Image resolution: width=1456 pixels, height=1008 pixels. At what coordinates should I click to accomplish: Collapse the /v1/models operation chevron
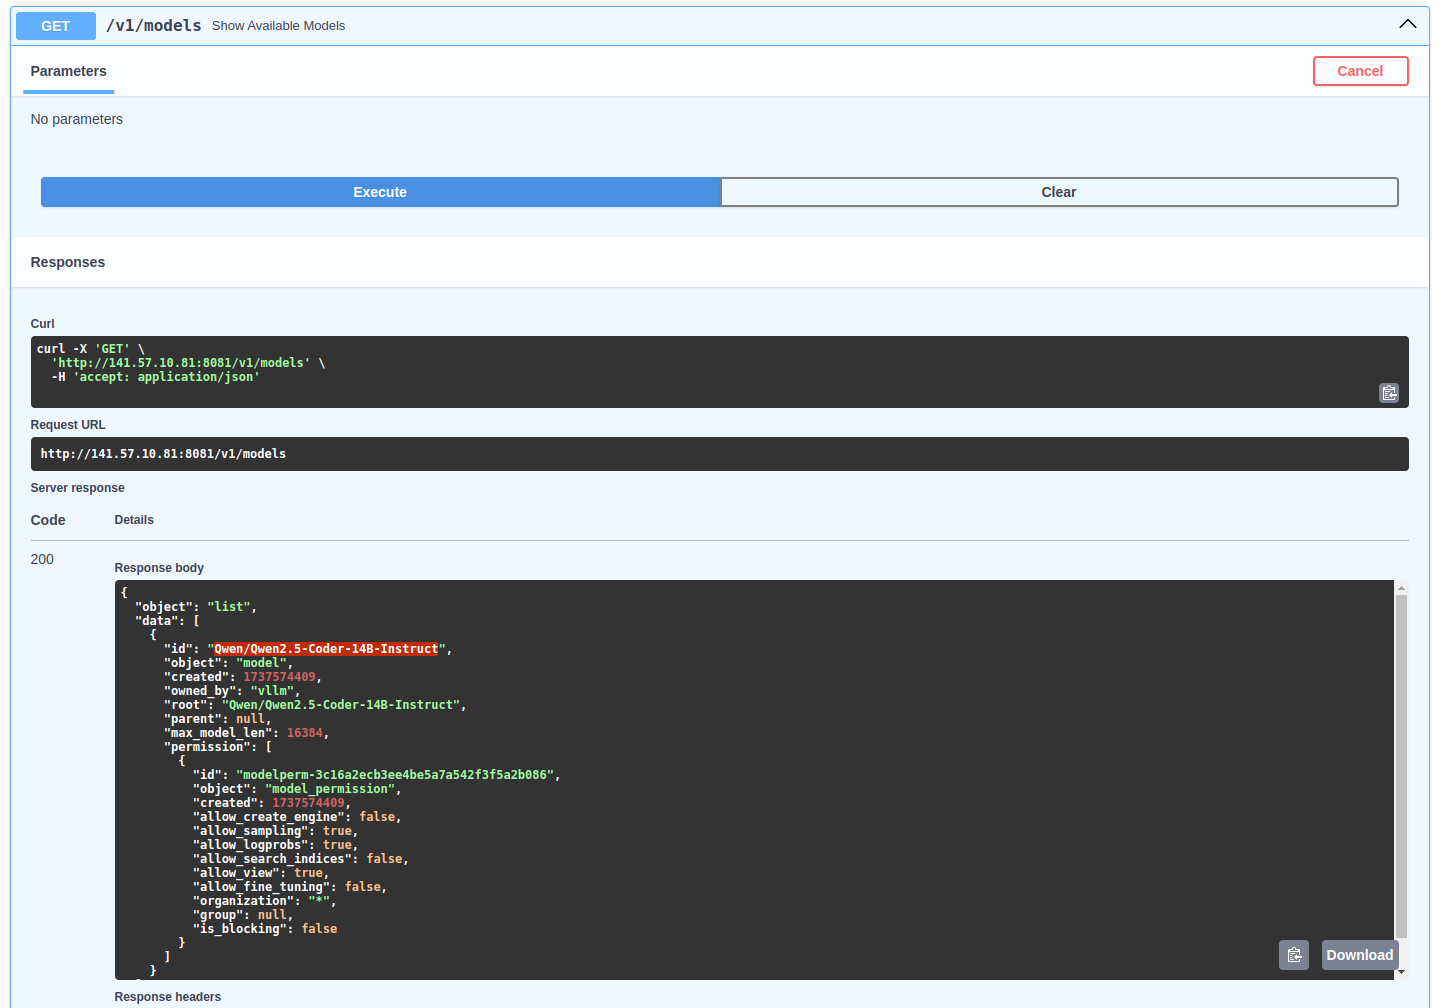tap(1407, 24)
